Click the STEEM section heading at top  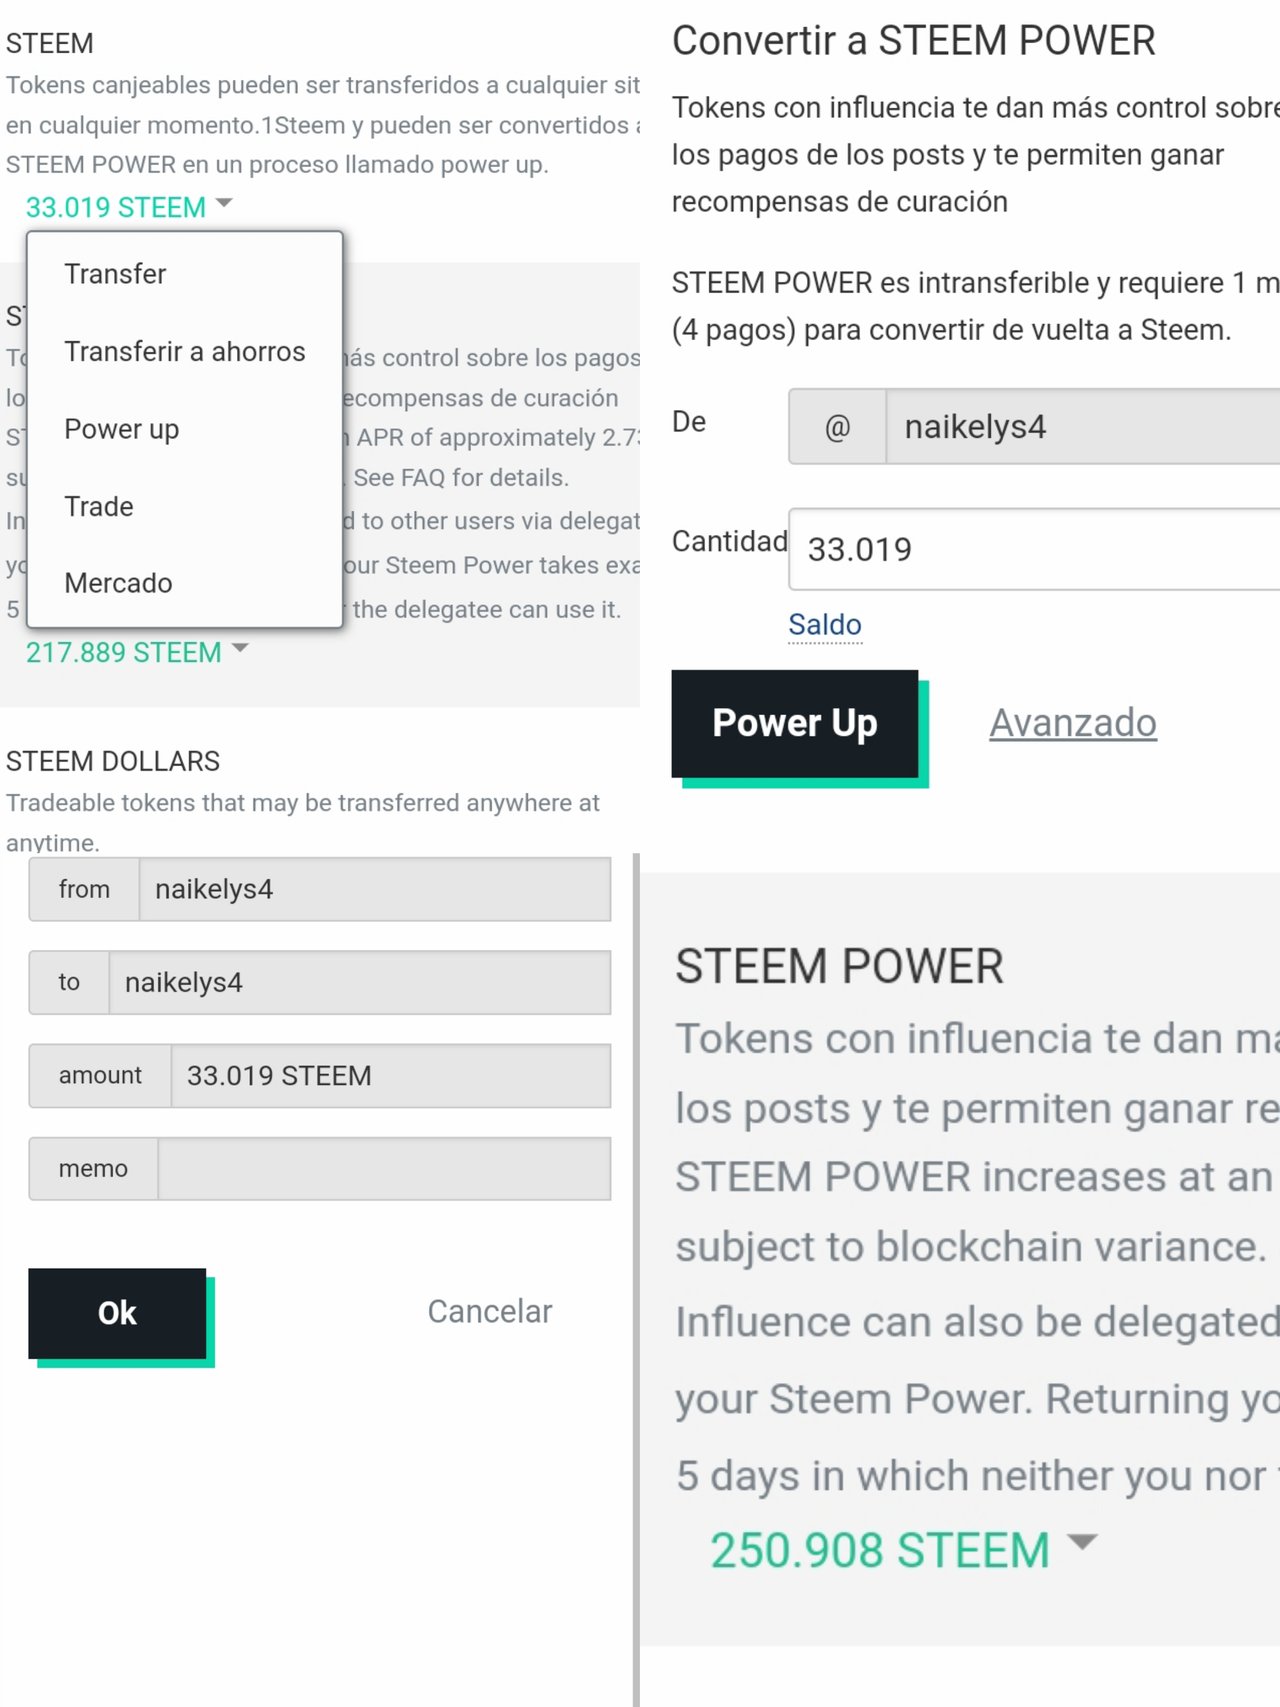[x=50, y=44]
